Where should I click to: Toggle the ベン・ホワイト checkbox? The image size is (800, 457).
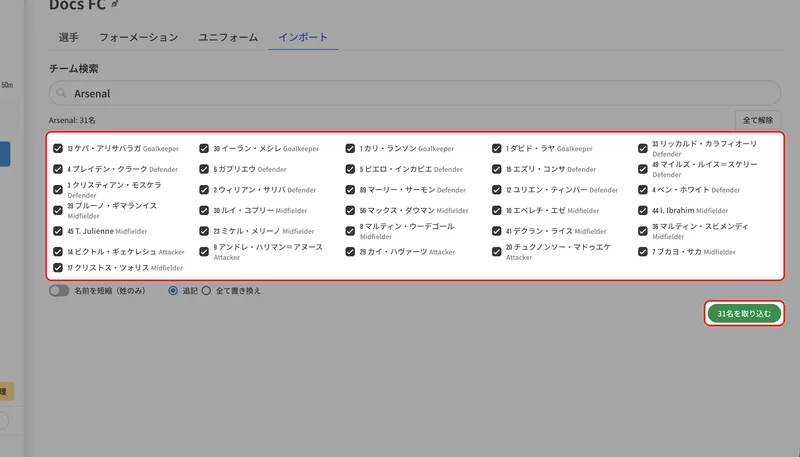(643, 190)
